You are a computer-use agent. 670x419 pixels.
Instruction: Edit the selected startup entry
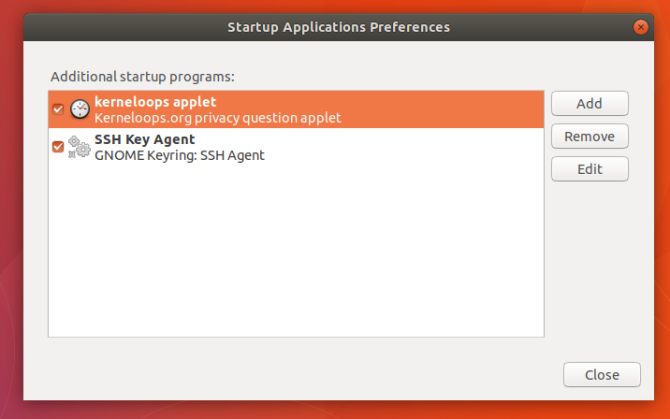pyautogui.click(x=590, y=169)
